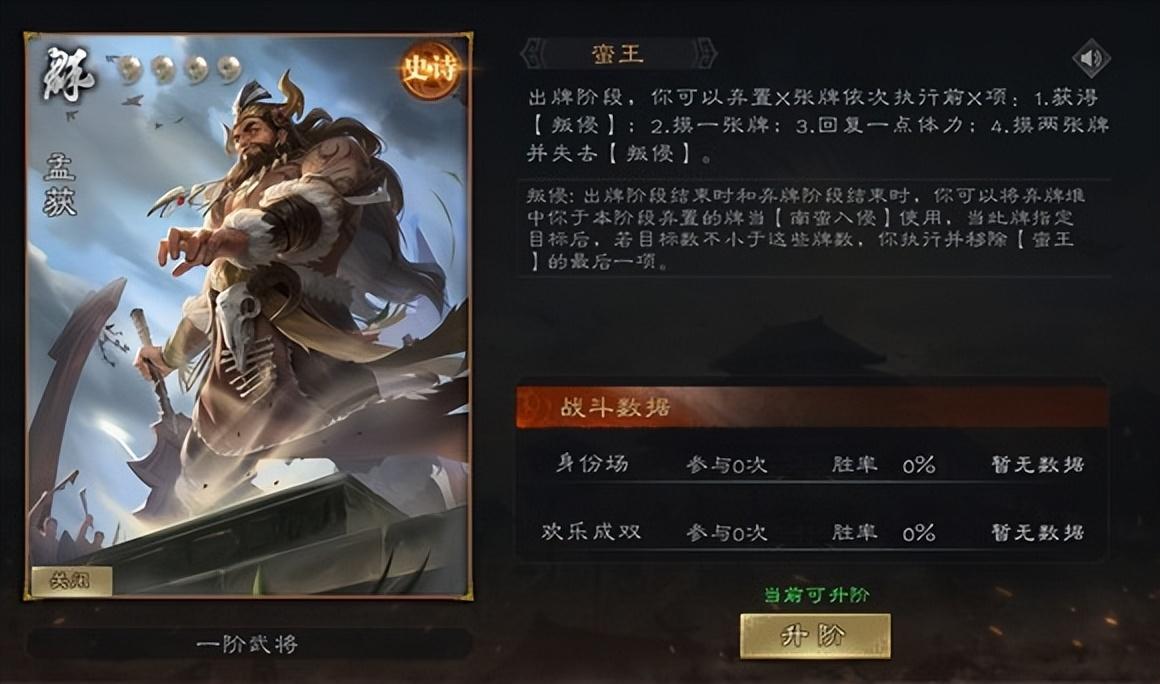Select the third star orb on card
The width and height of the screenshot is (1160, 684).
196,69
